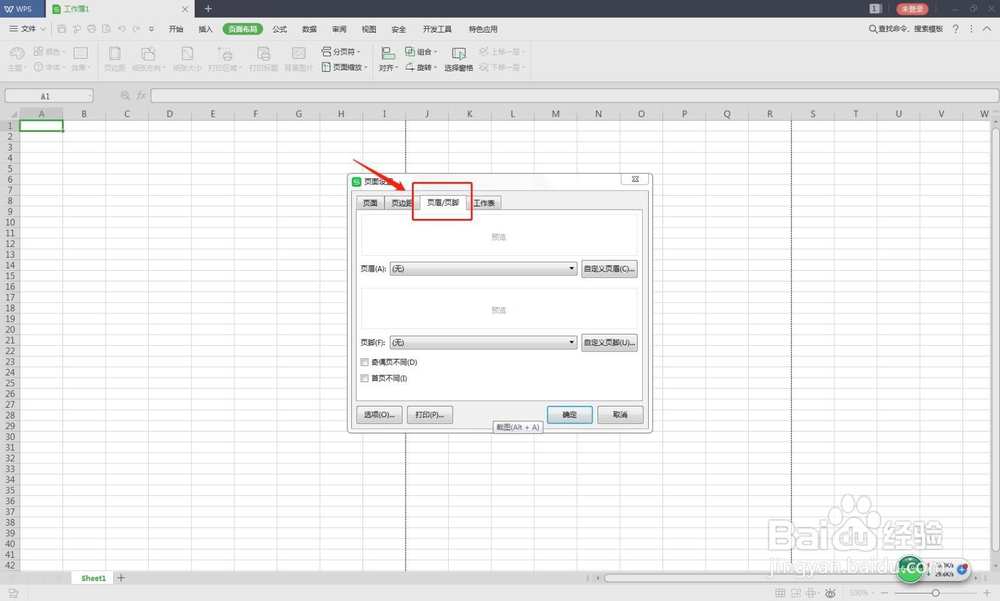
Task: Click the add new sheet plus icon
Action: pos(121,578)
